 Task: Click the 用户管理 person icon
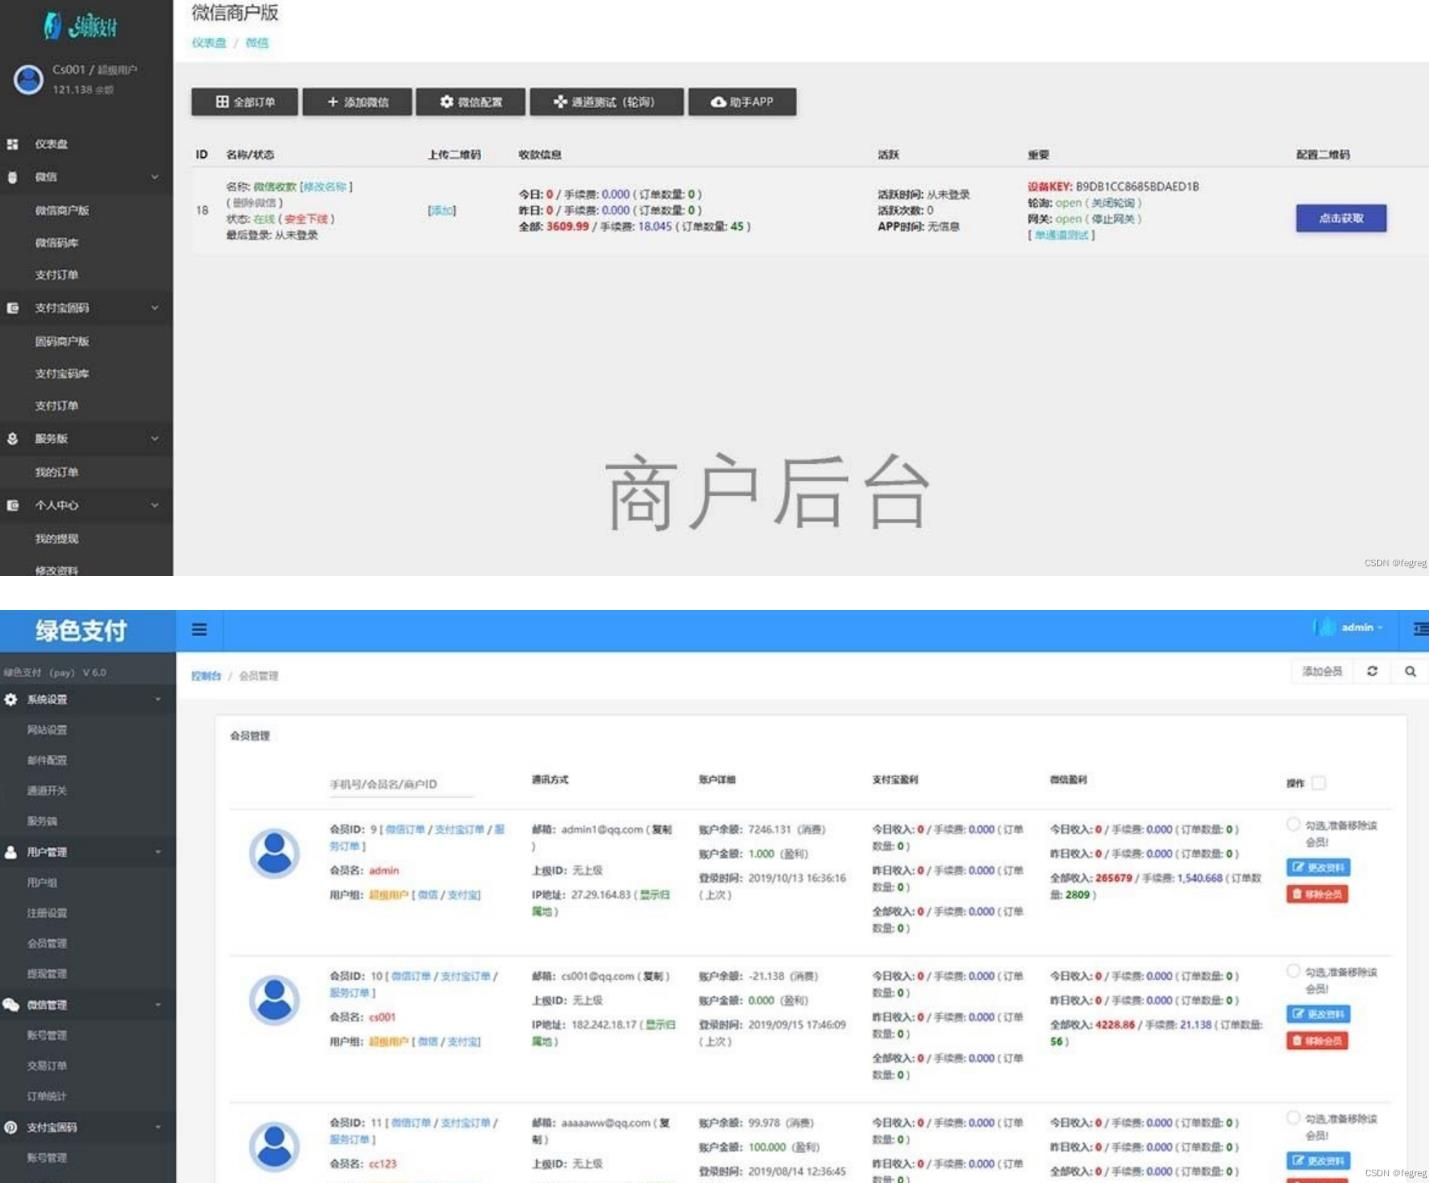coord(10,852)
